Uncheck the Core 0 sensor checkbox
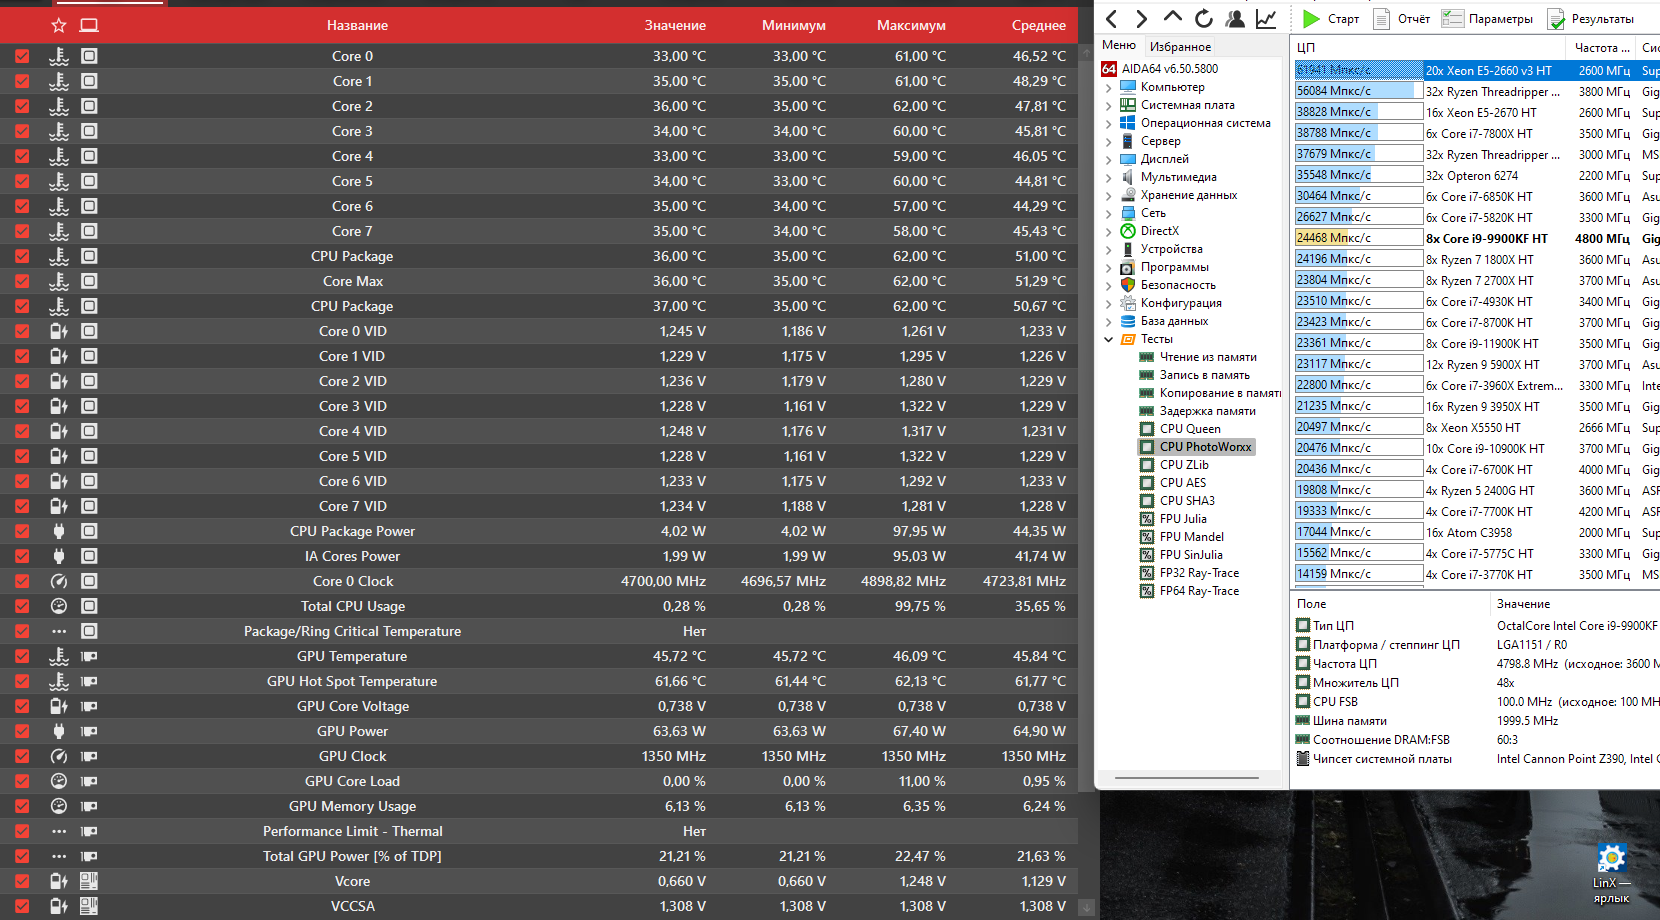This screenshot has width=1660, height=920. click(22, 56)
